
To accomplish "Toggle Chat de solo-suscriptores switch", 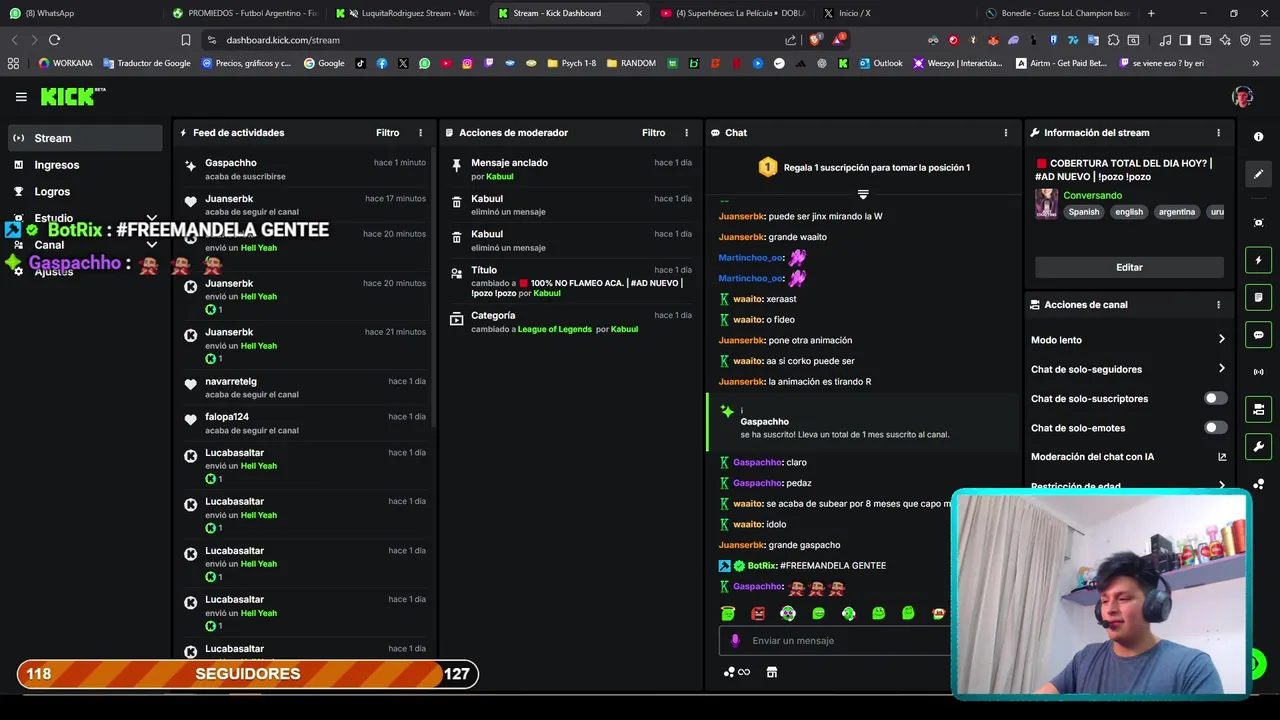I will coord(1215,398).
